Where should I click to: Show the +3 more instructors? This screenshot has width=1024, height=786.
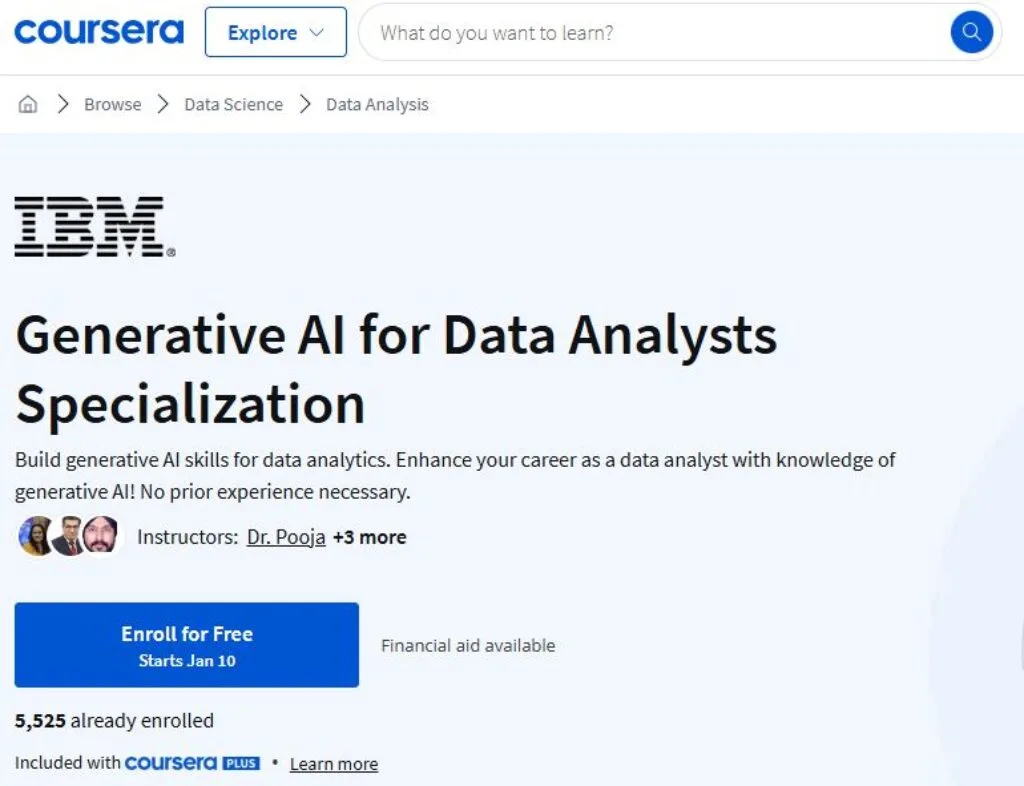pyautogui.click(x=369, y=537)
